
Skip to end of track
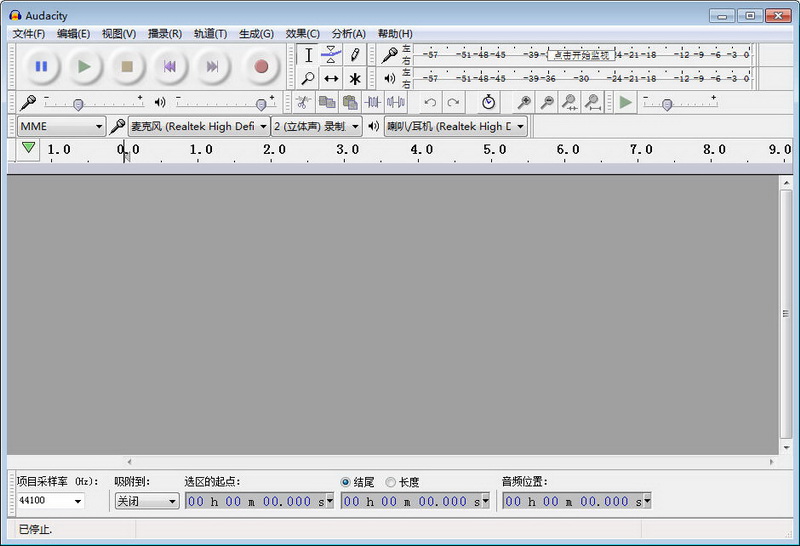coord(212,66)
